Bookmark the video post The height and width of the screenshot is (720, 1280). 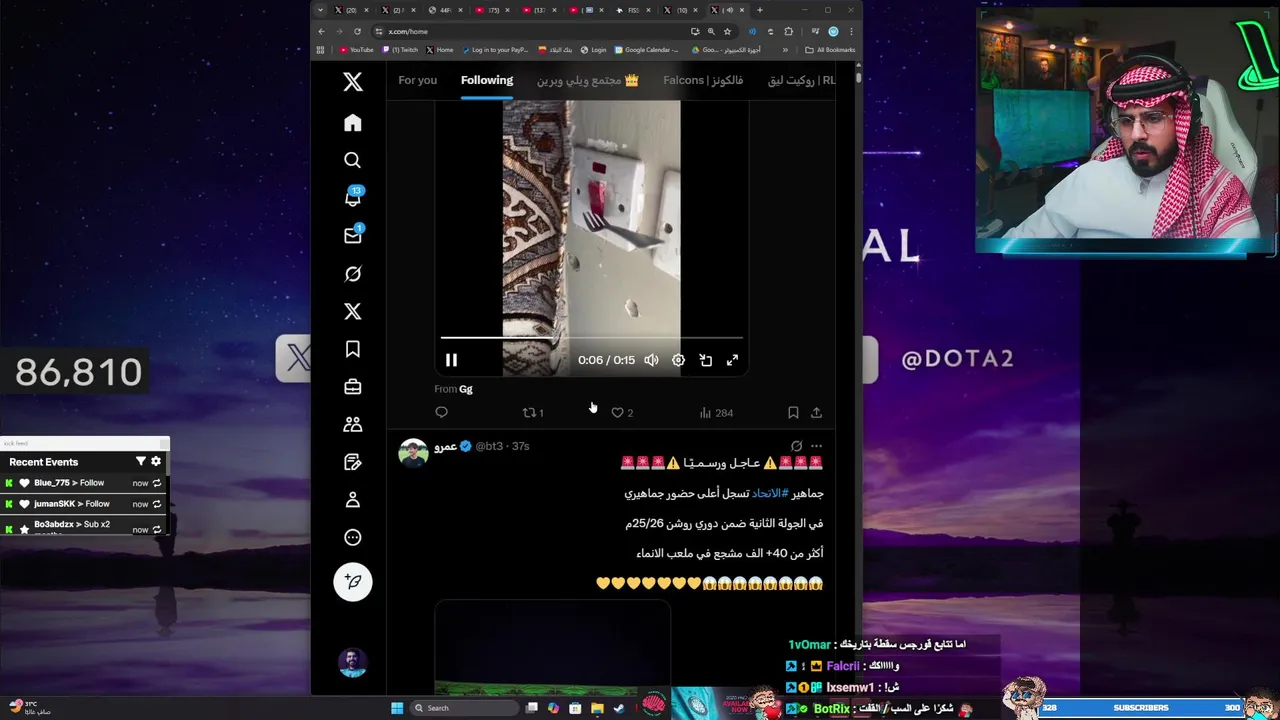[x=793, y=412]
